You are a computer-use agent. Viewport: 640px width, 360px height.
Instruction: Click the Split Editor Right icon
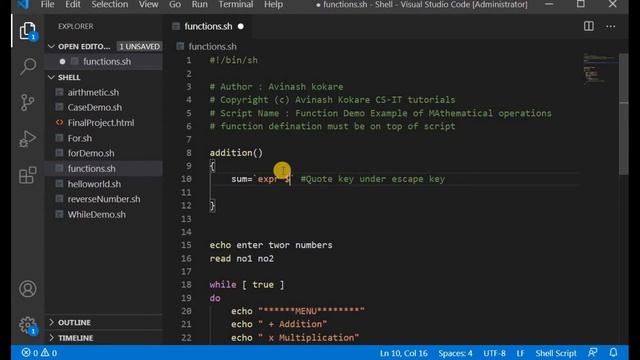(x=589, y=26)
